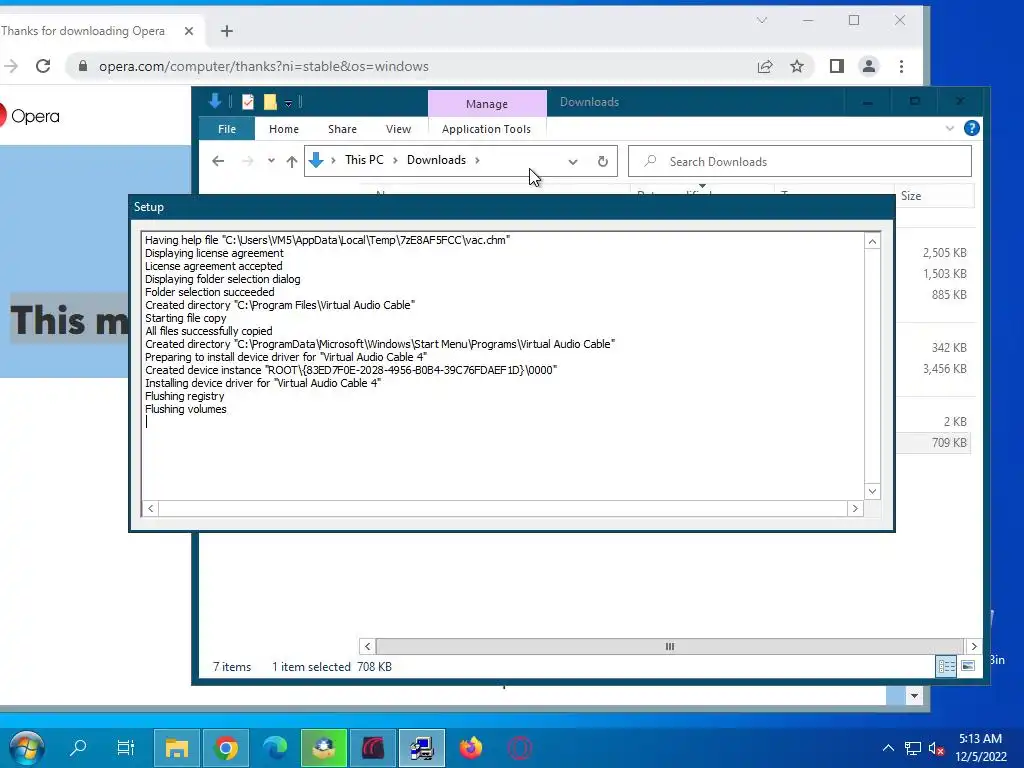Select the 709 KB file row

point(934,443)
